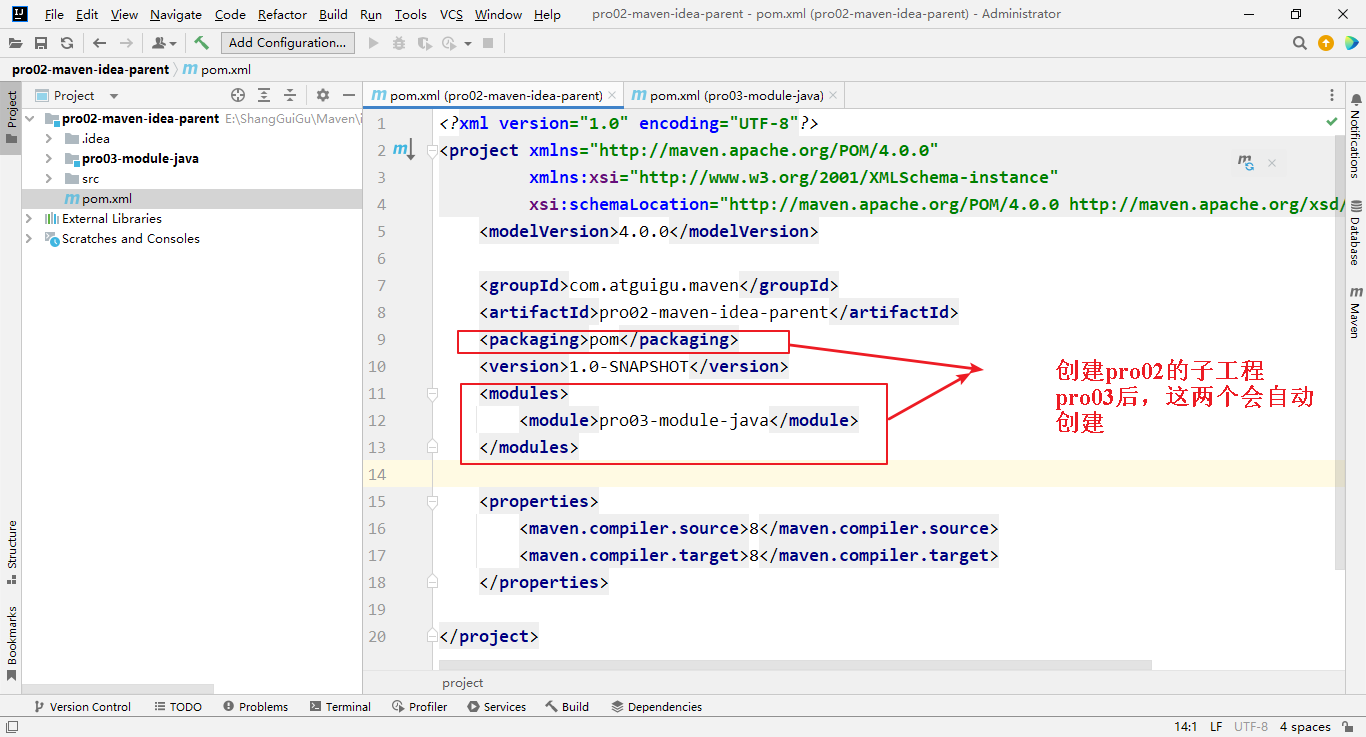Open the Problems tool window
This screenshot has width=1366, height=737.
pyautogui.click(x=256, y=706)
